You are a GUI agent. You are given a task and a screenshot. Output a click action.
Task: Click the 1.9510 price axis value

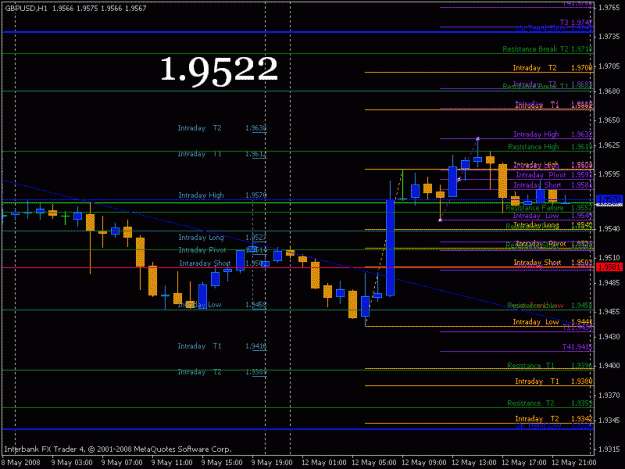pyautogui.click(x=609, y=257)
